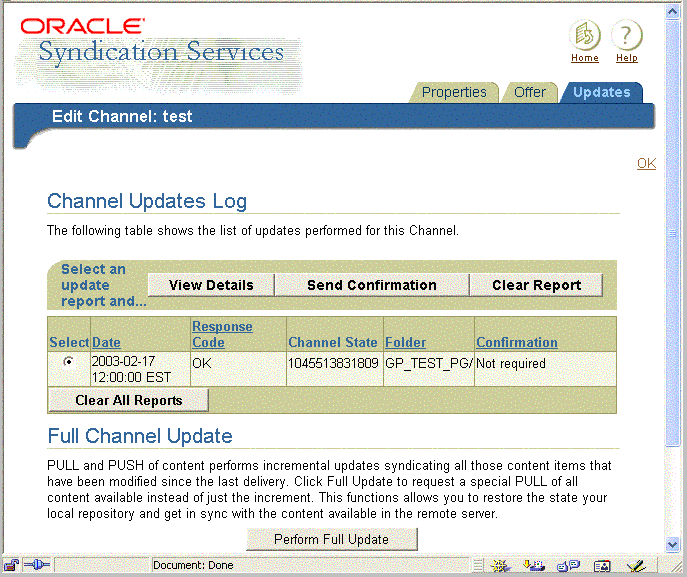Screen dimensions: 687x577
Task: Click the Full Channel Update heading
Action: pyautogui.click(x=140, y=436)
